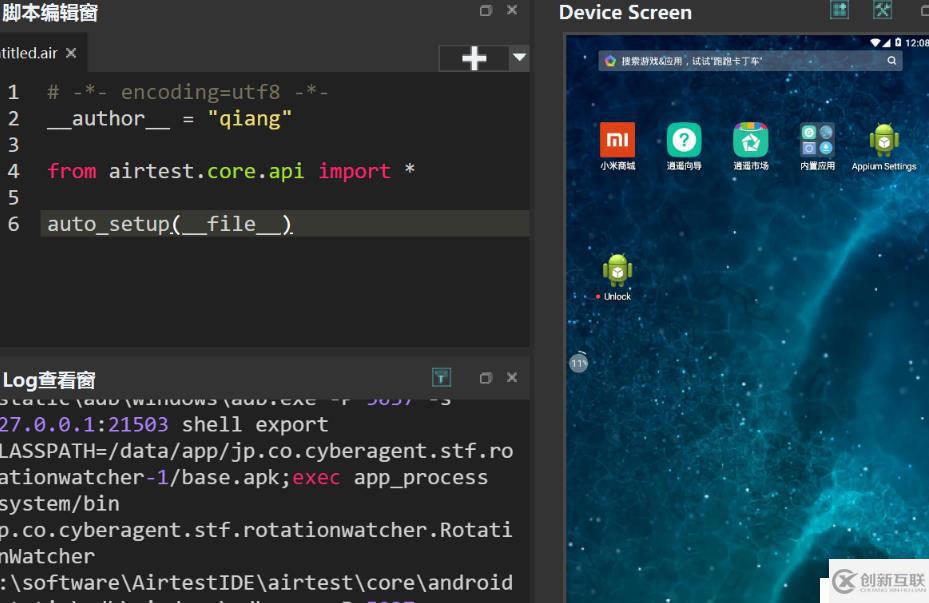Open the 小米商城 app on device screen
This screenshot has width=929, height=603.
(617, 140)
